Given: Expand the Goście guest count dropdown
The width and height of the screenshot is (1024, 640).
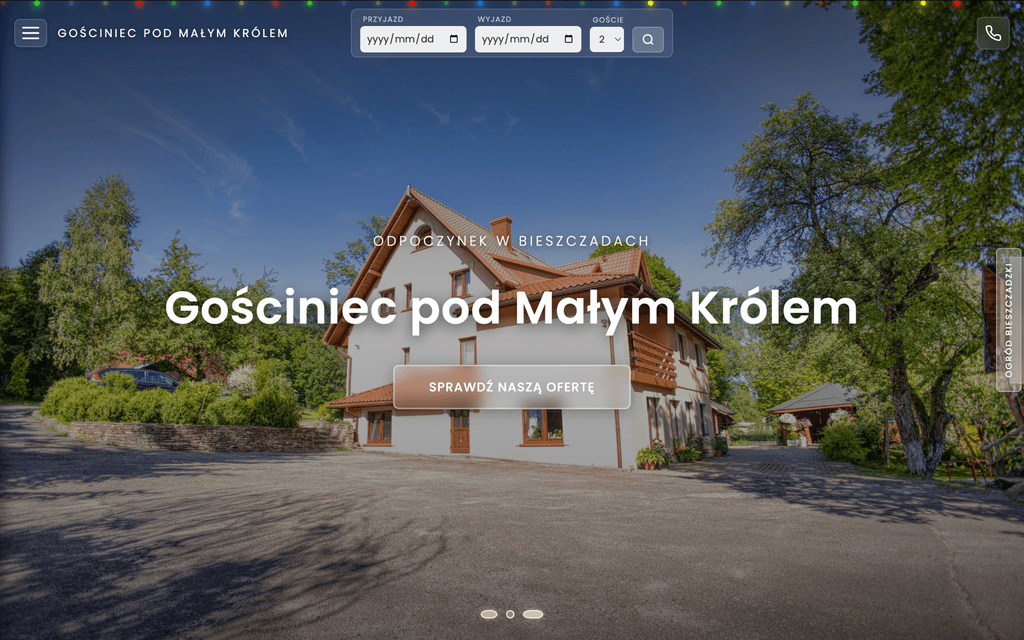Looking at the screenshot, I should [x=607, y=40].
